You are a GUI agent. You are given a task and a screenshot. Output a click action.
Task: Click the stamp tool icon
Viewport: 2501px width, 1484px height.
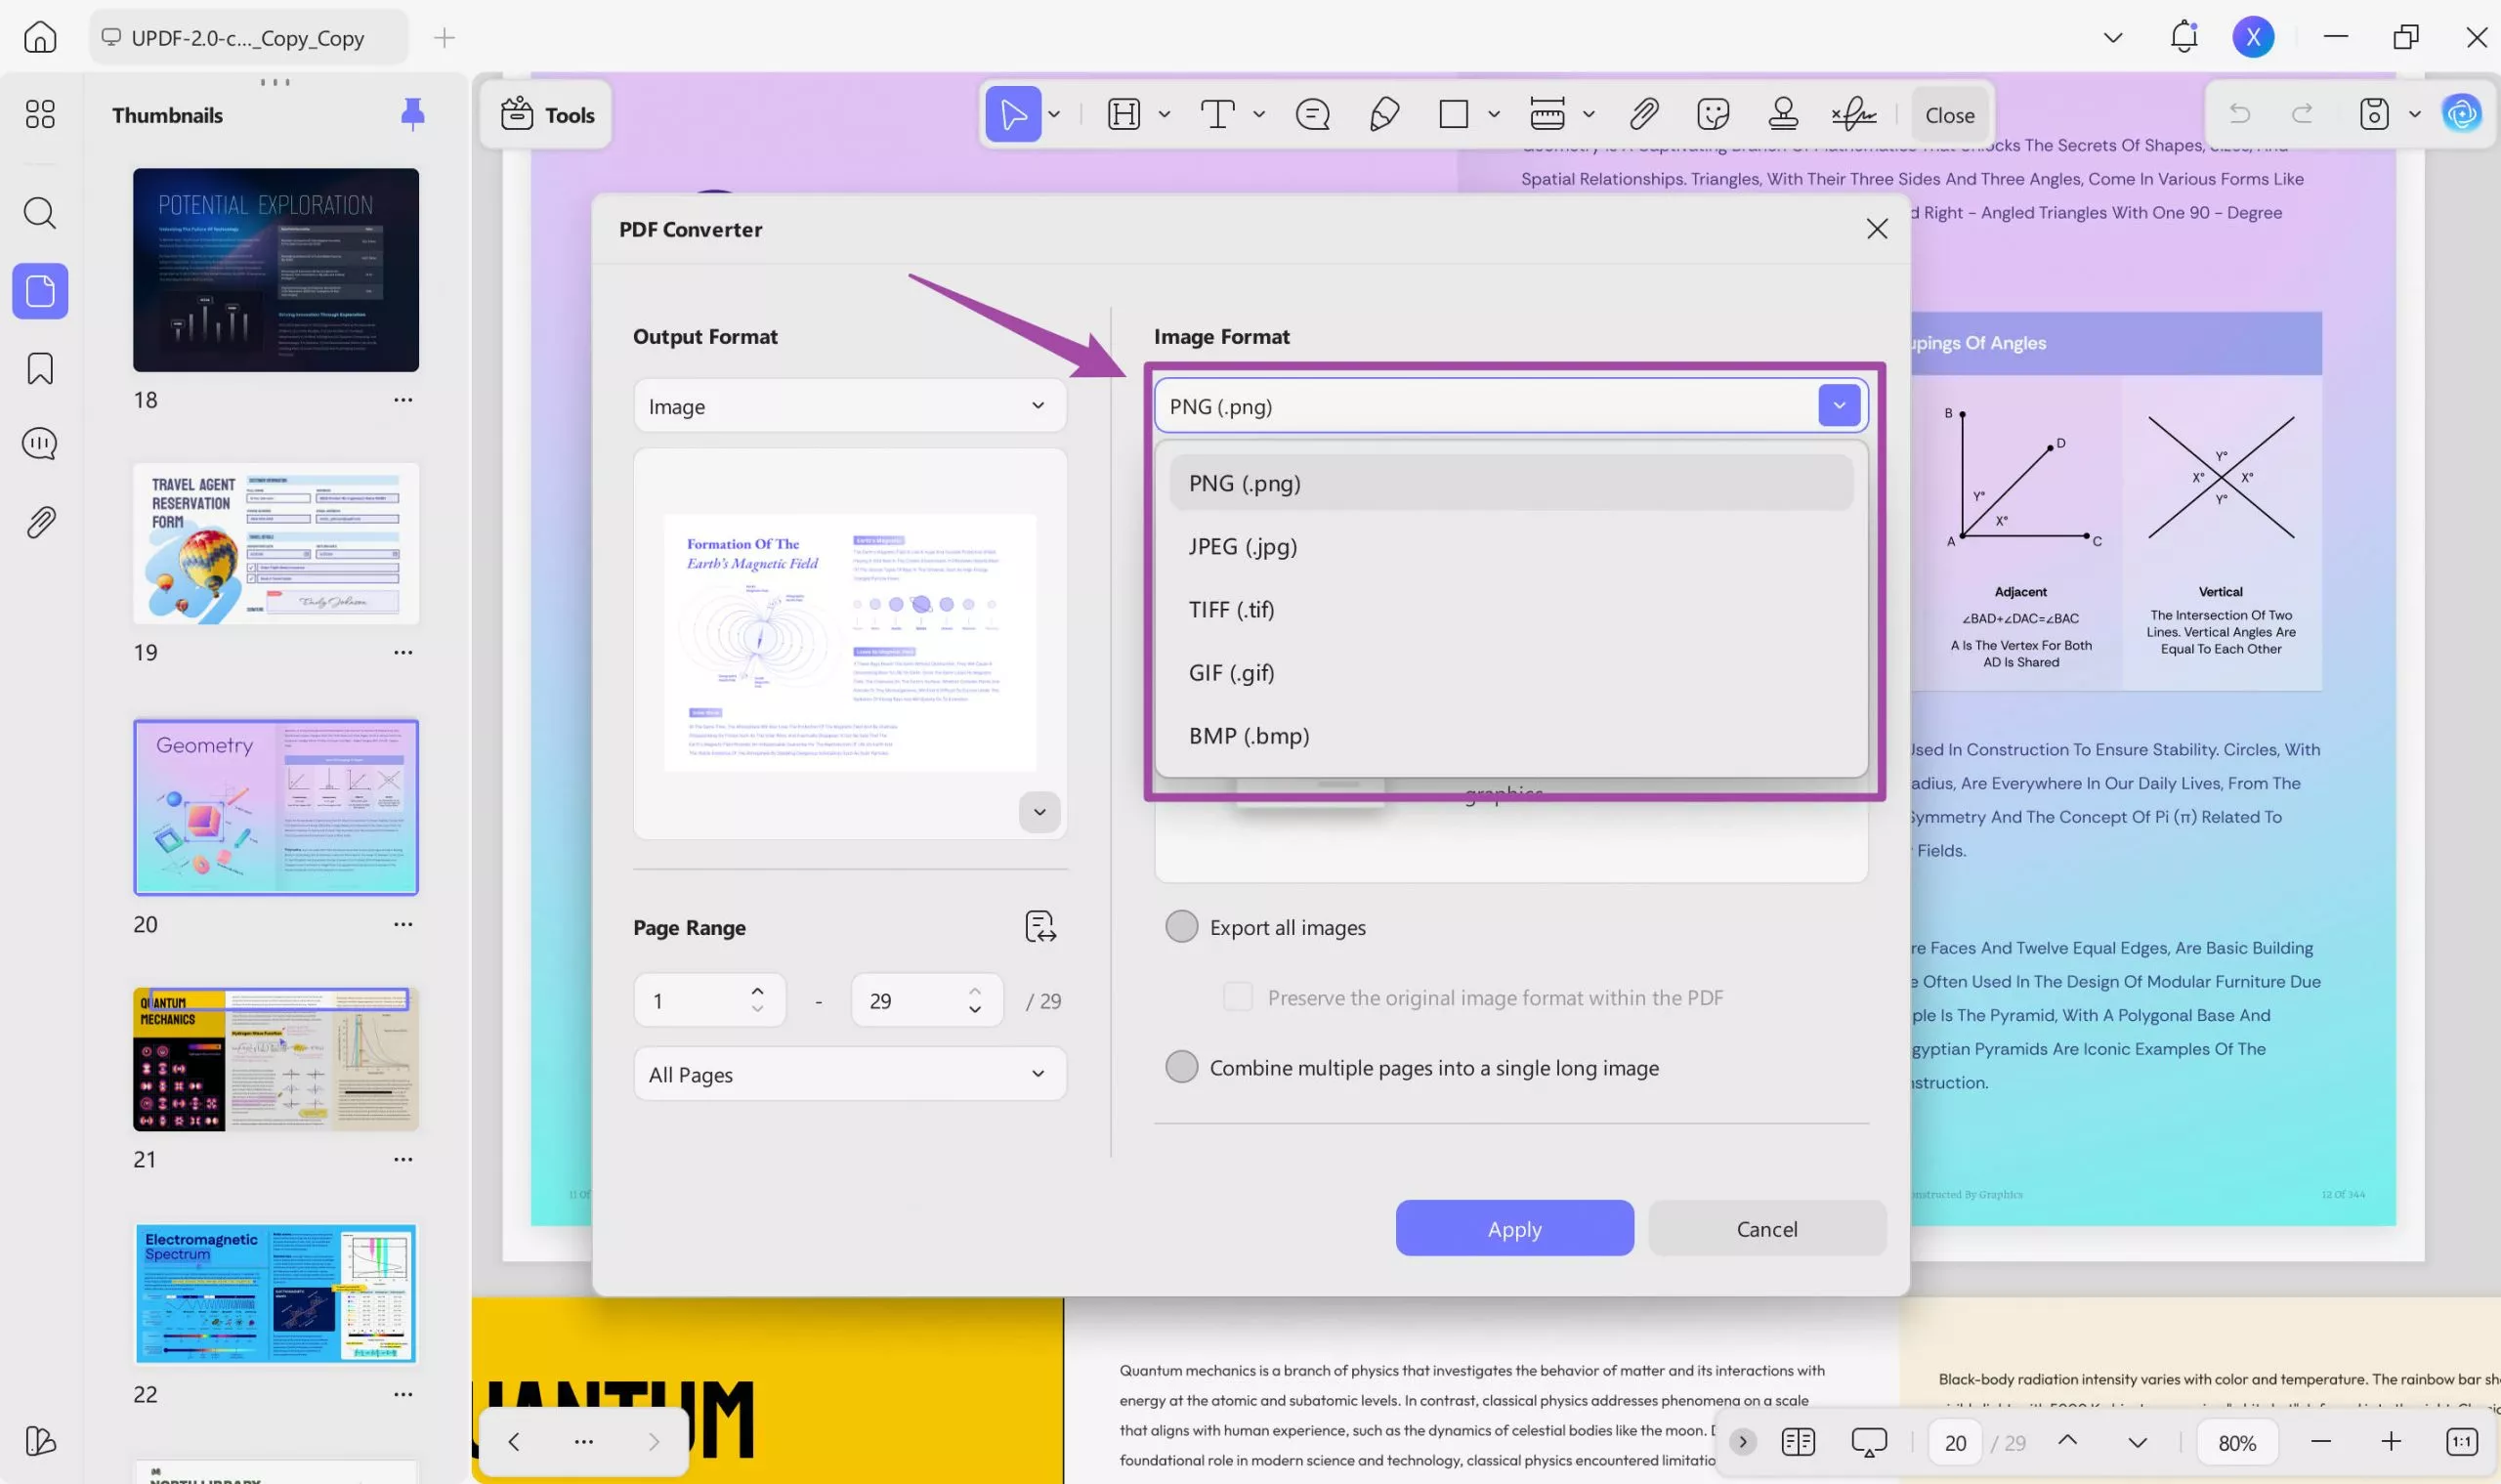point(1782,114)
